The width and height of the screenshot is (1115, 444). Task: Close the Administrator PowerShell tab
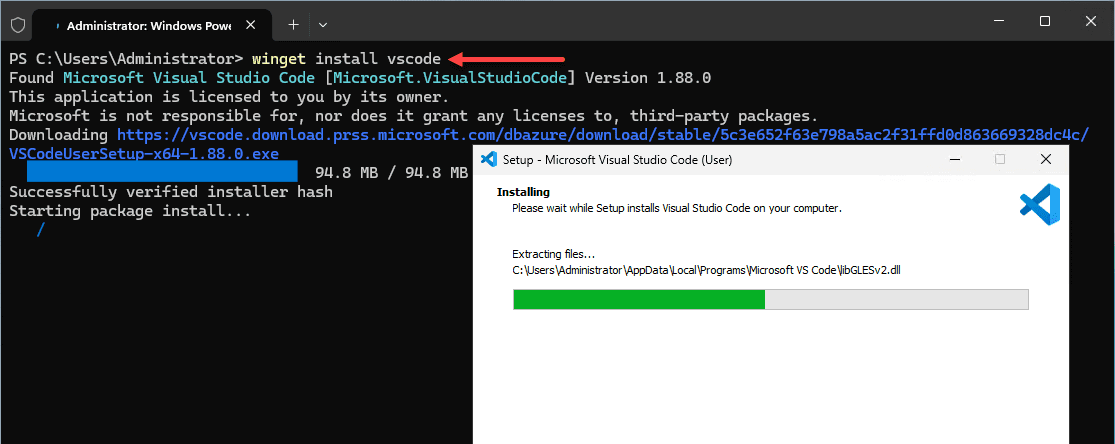tap(250, 25)
